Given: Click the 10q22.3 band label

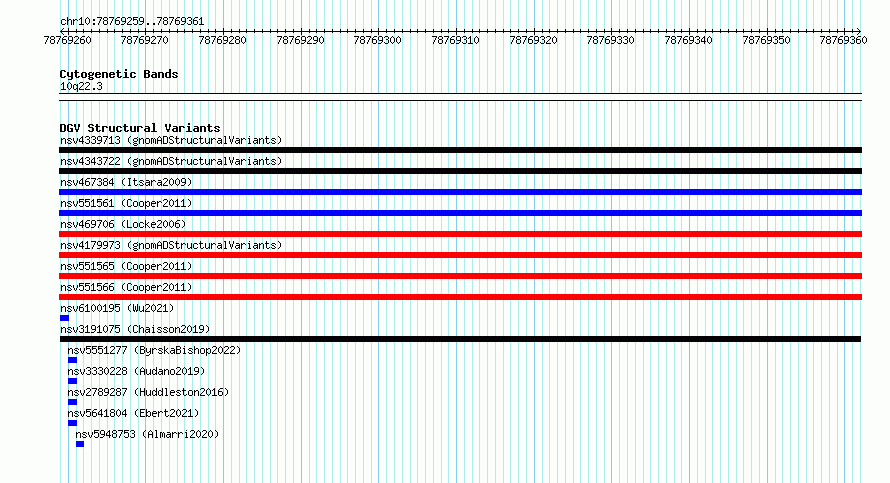Looking at the screenshot, I should pos(81,86).
